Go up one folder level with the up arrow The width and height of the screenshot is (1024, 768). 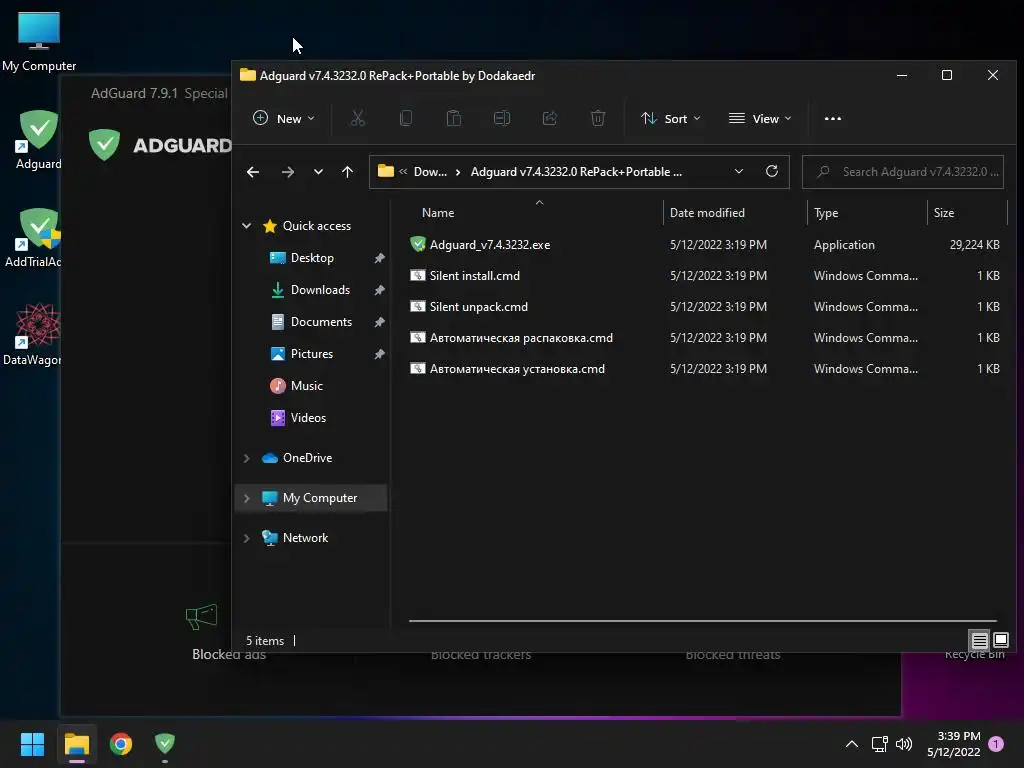pyautogui.click(x=347, y=172)
